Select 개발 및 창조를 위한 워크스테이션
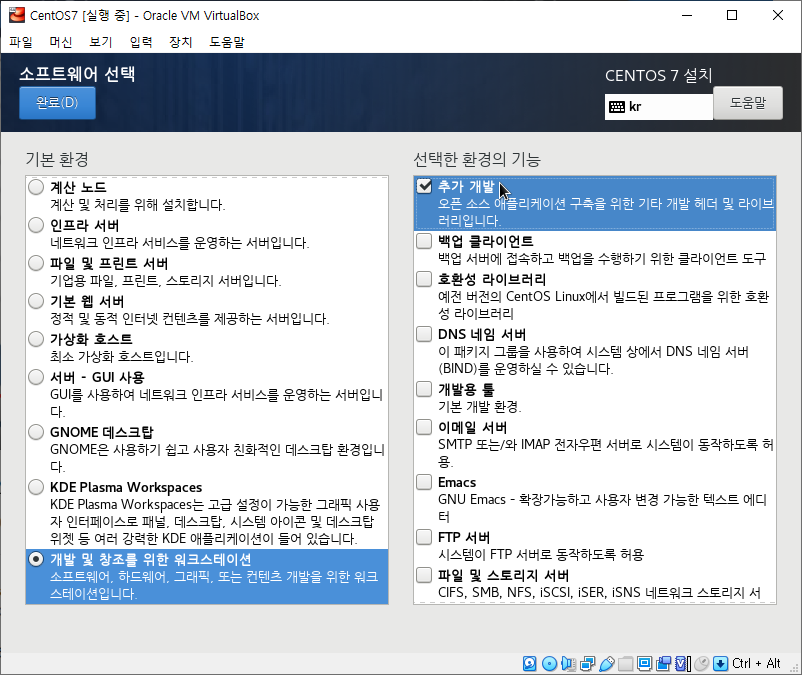802x675 pixels. (36, 559)
